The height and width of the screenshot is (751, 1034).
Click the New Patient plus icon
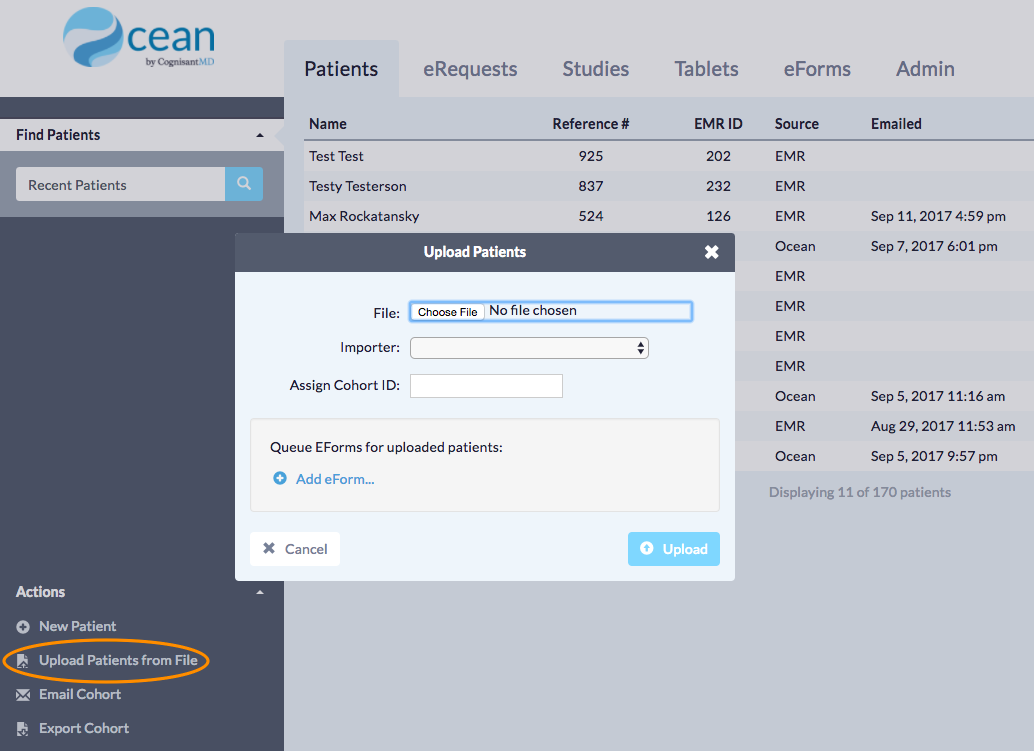23,627
